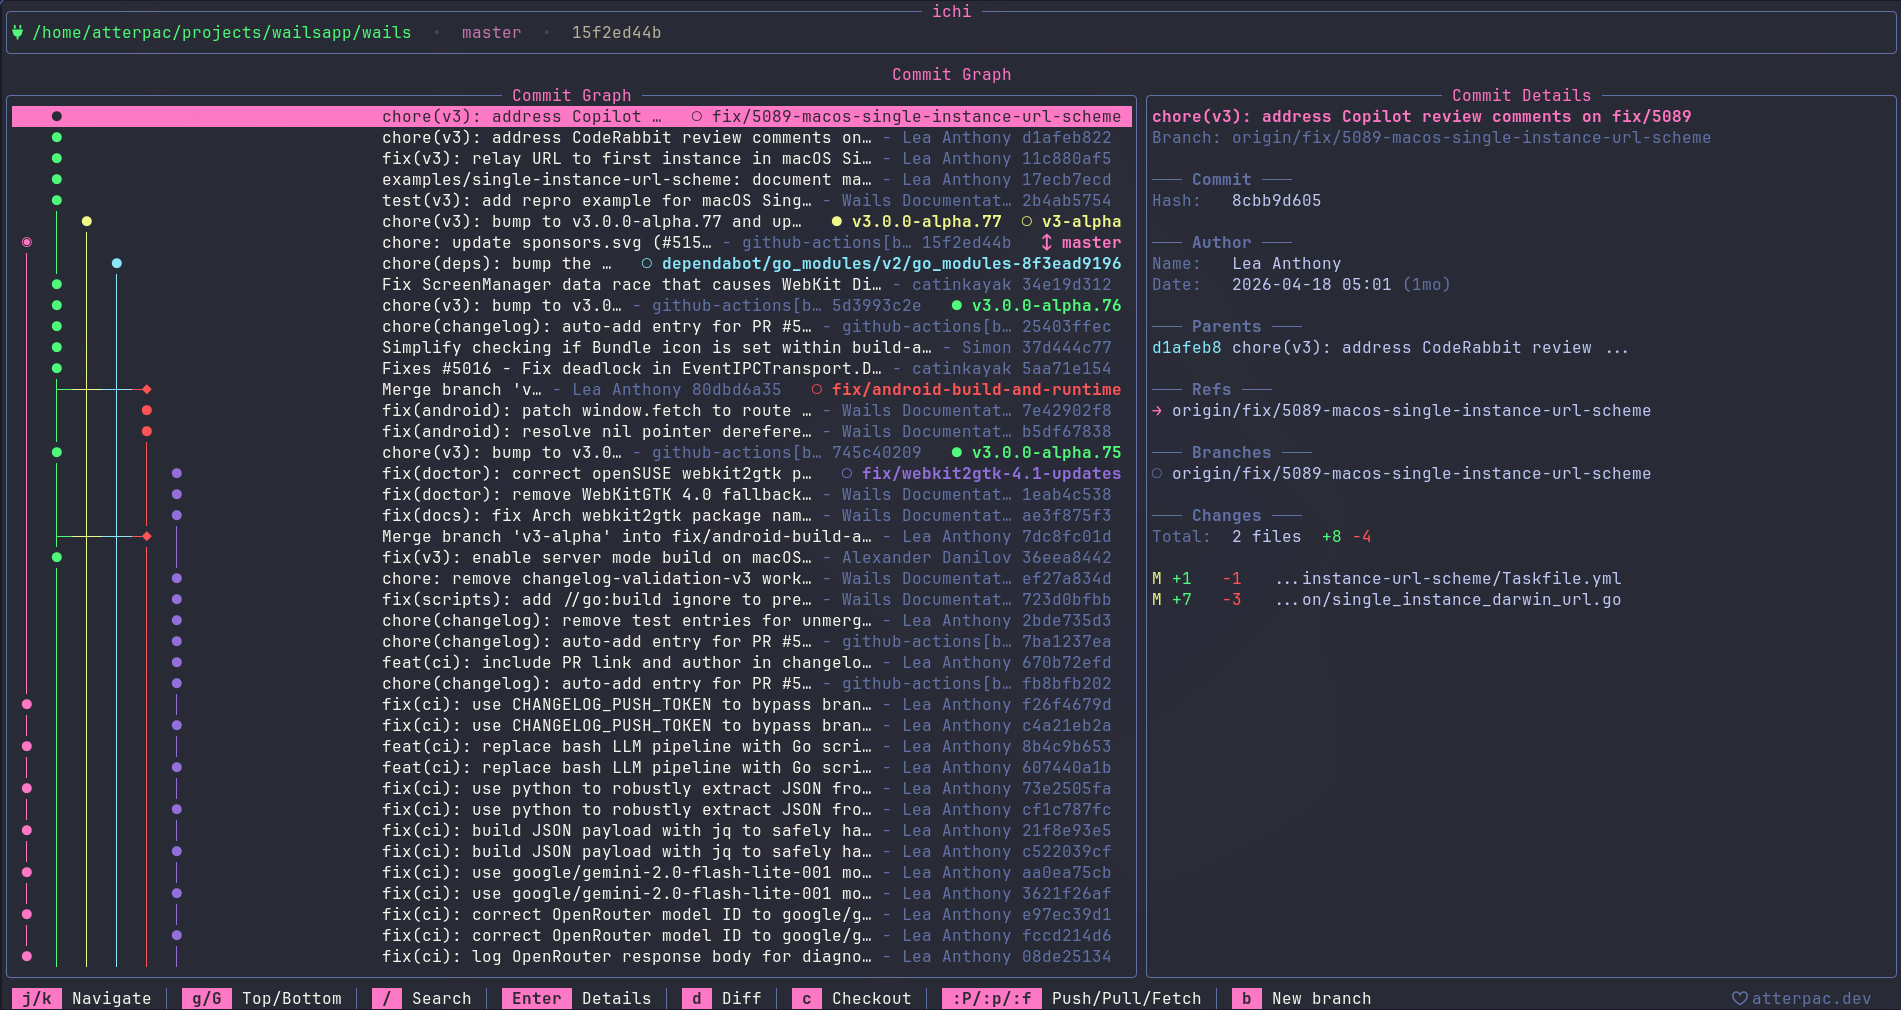Image resolution: width=1901 pixels, height=1010 pixels.
Task: Click the Enter Details shortcut button
Action: coord(576,998)
